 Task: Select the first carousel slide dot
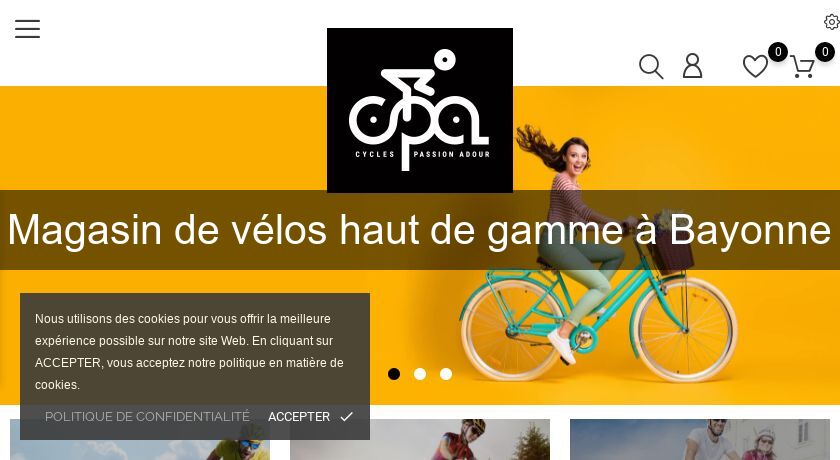point(394,374)
